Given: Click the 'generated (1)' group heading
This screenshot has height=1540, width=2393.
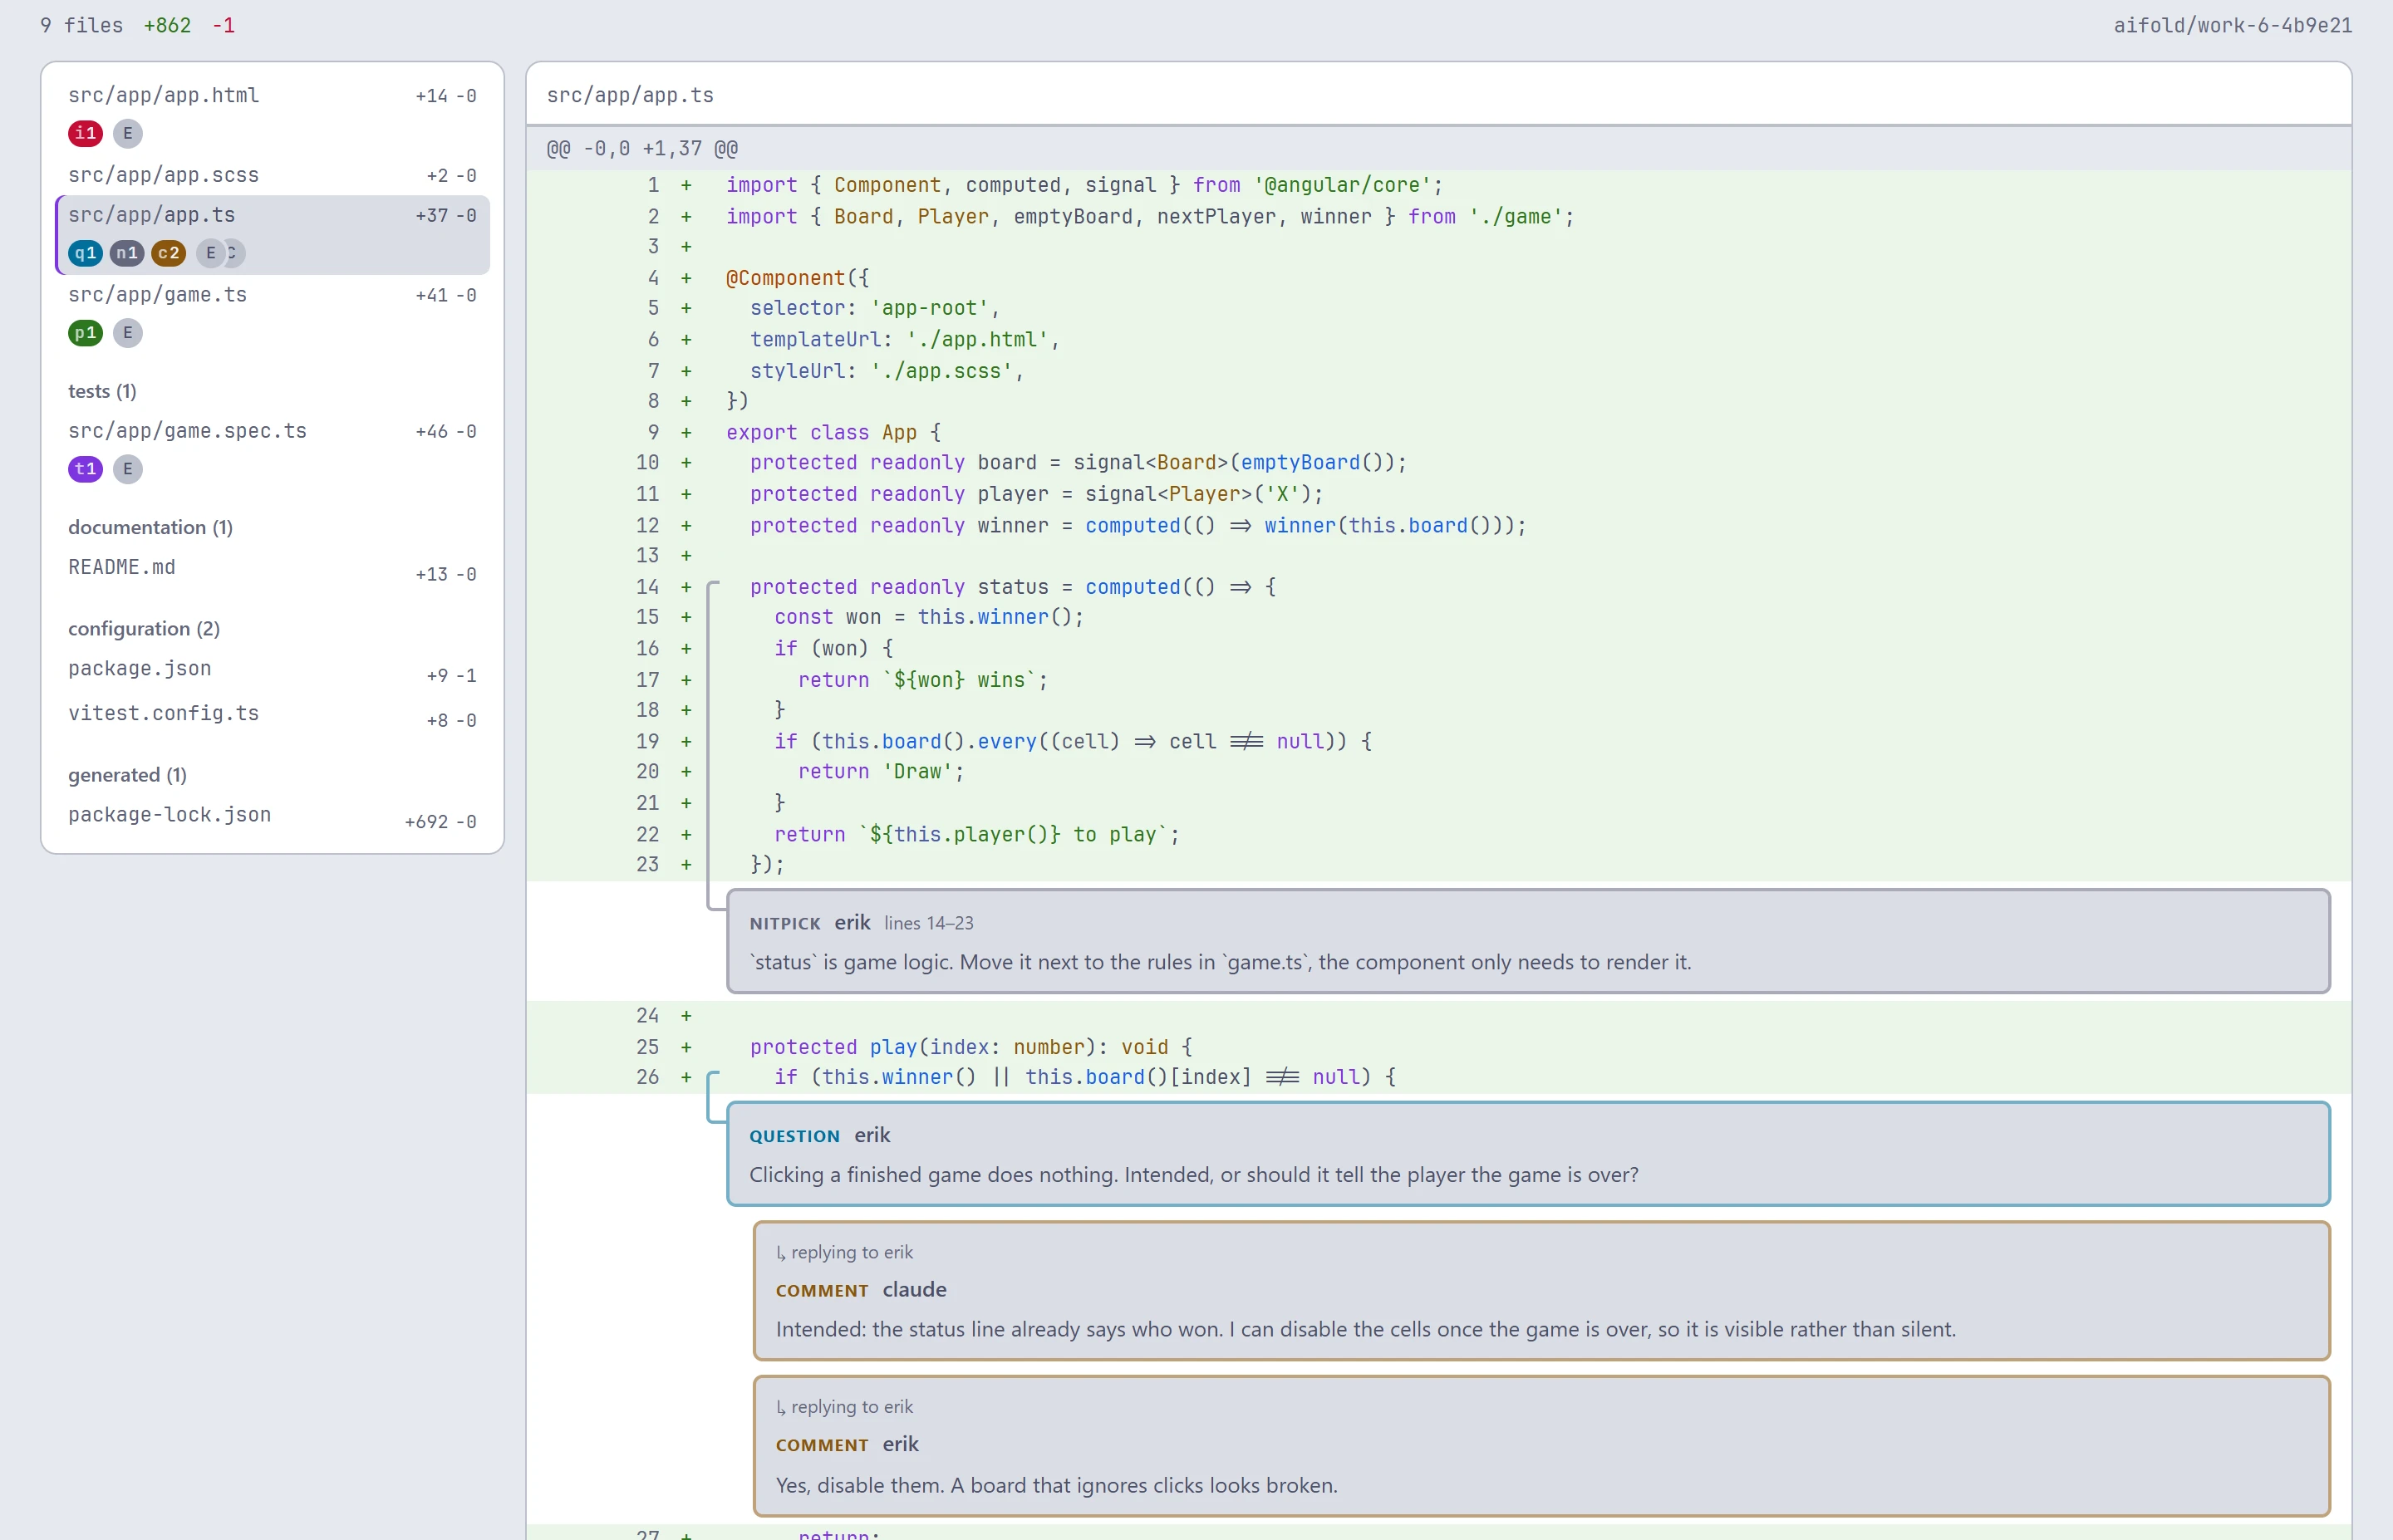Looking at the screenshot, I should (x=127, y=775).
